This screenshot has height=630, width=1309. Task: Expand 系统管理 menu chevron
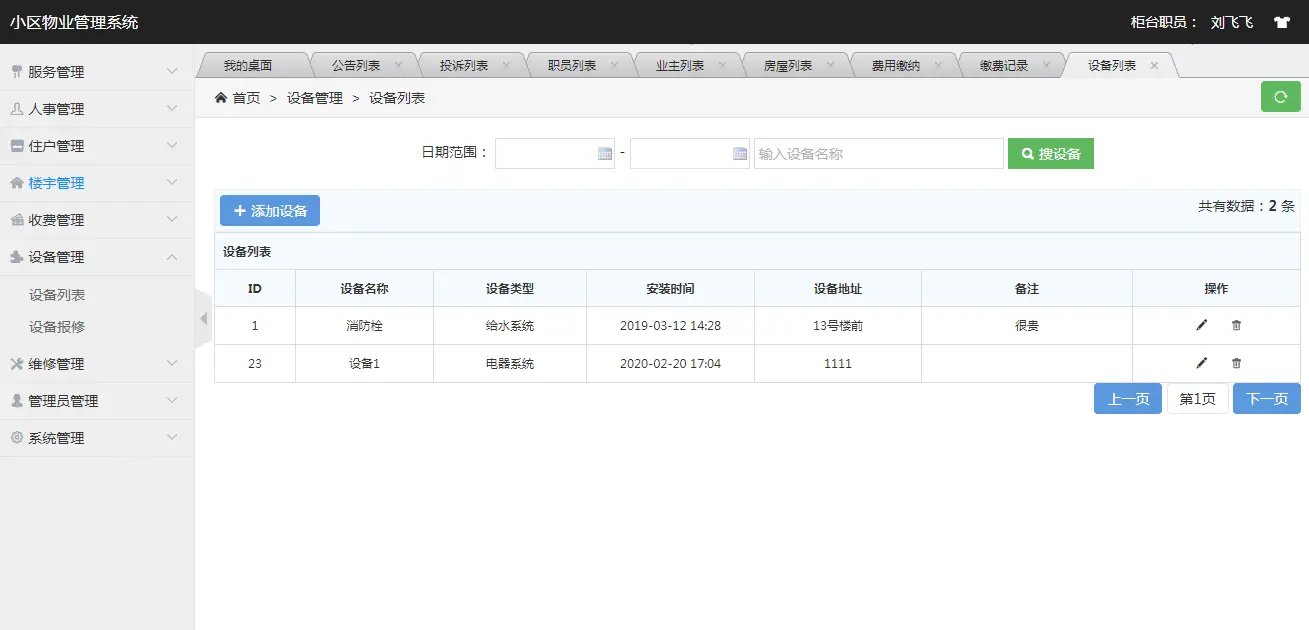click(x=172, y=437)
